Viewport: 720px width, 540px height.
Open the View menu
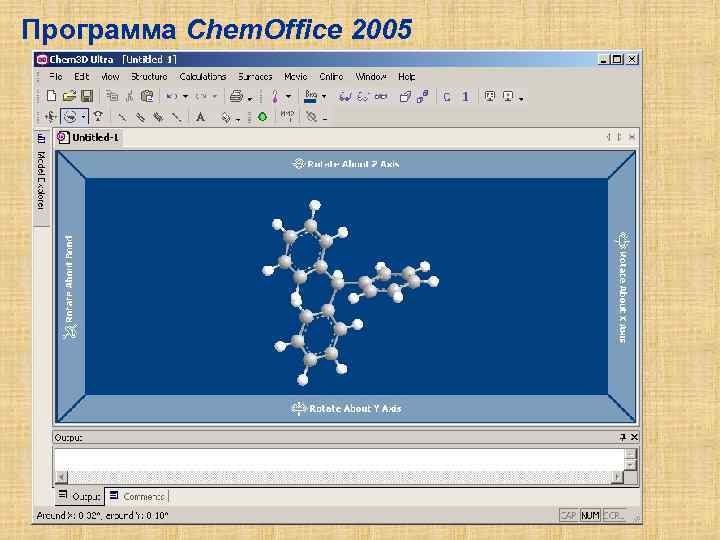pyautogui.click(x=110, y=76)
